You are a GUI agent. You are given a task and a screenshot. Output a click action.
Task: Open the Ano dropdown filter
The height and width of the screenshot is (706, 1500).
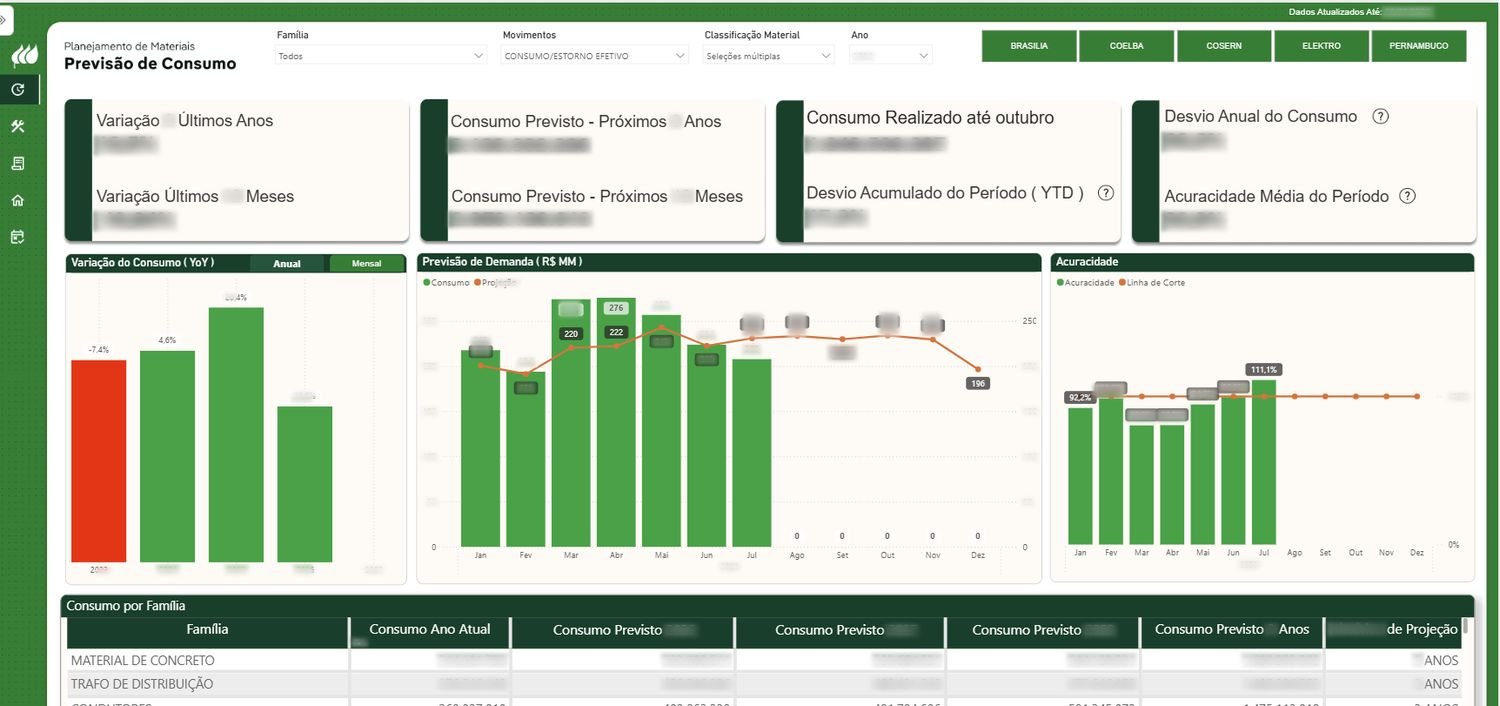pyautogui.click(x=891, y=56)
